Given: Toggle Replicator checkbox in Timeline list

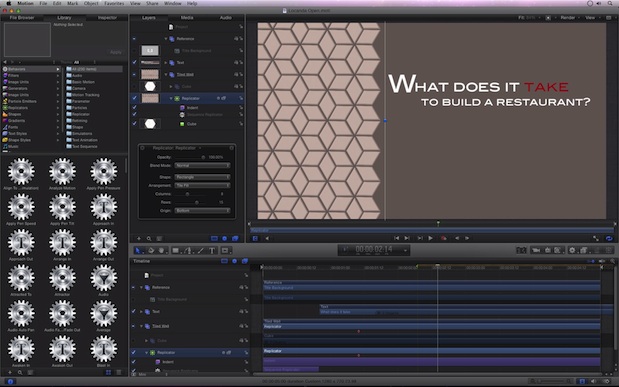Looking at the screenshot, I should click(133, 352).
